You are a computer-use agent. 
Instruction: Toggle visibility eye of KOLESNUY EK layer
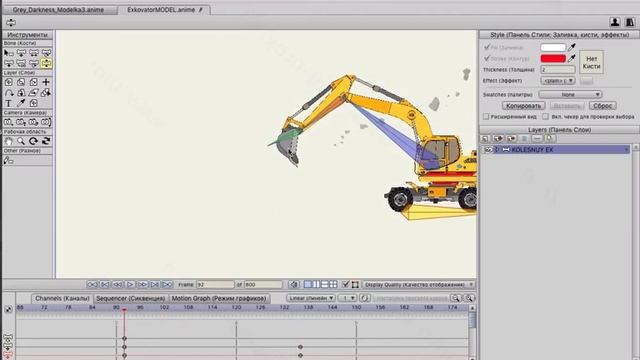point(488,150)
